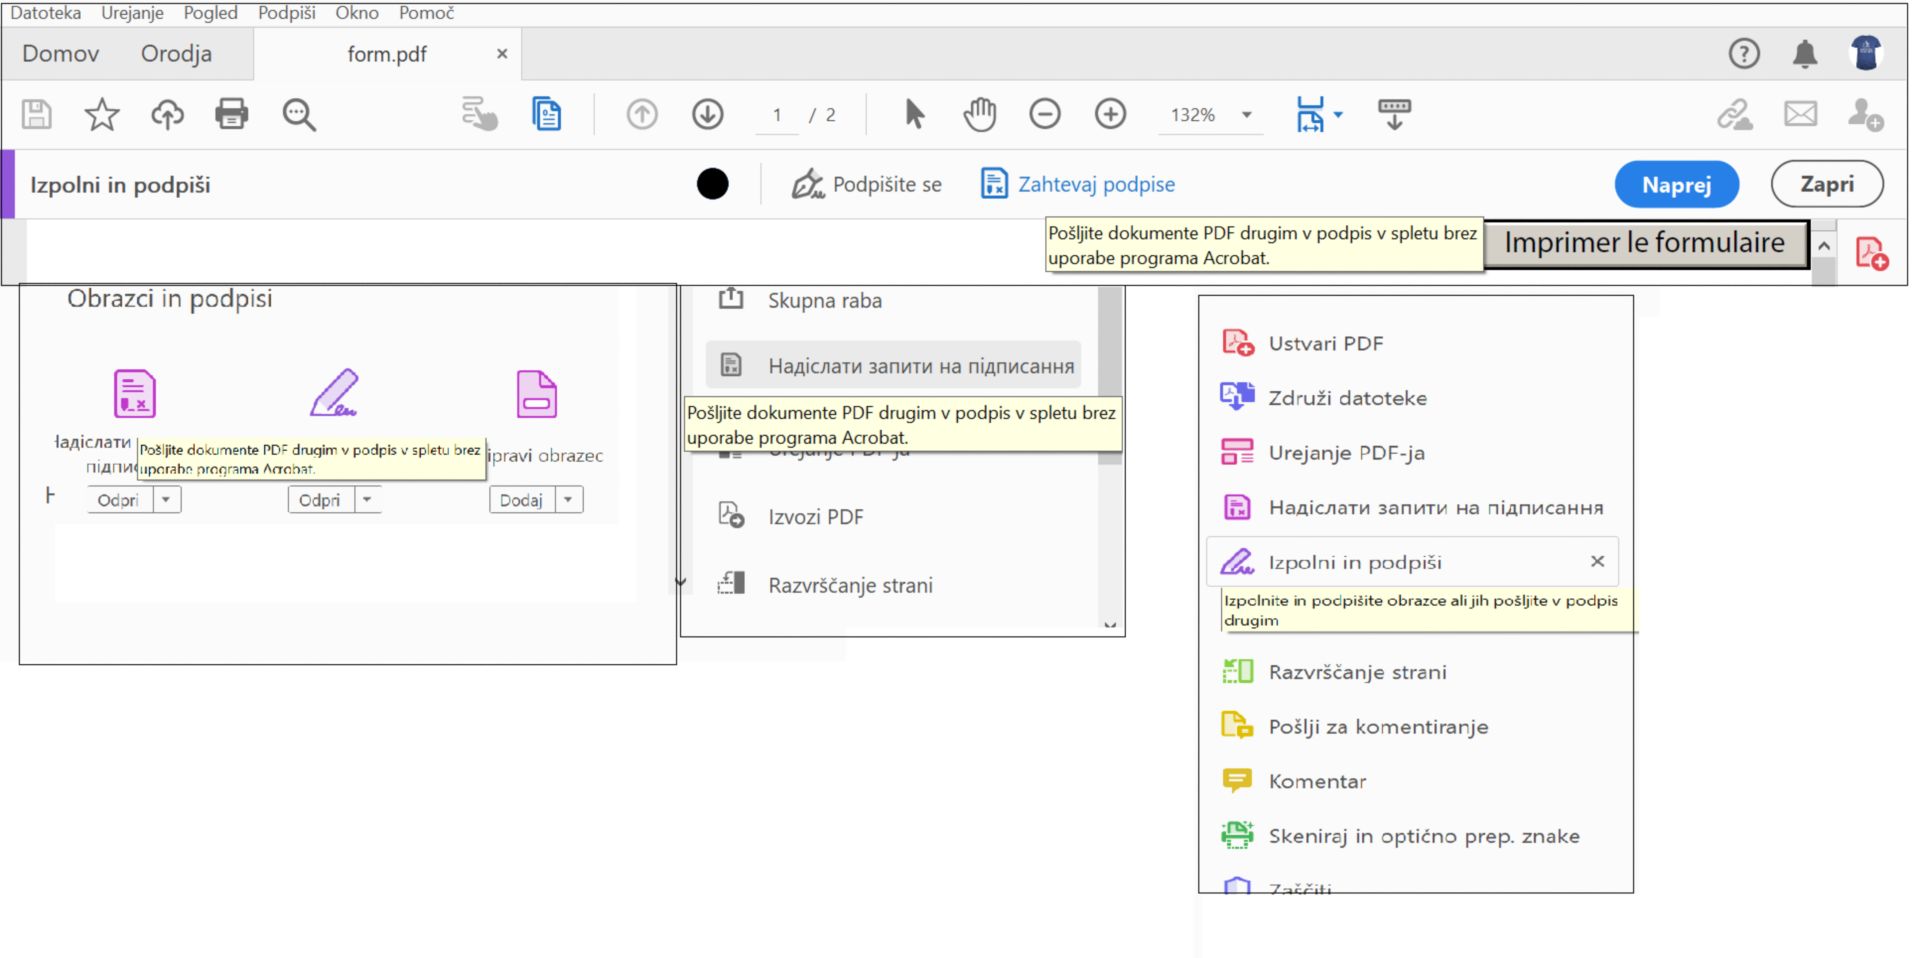The width and height of the screenshot is (1920, 958).
Task: Click the first Odpri button
Action: coord(119,499)
